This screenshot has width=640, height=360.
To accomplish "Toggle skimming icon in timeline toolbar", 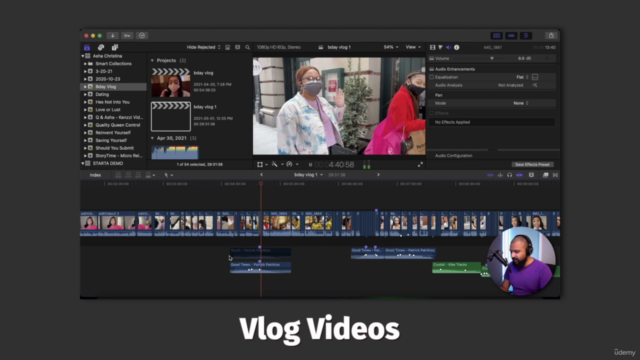I will point(490,175).
